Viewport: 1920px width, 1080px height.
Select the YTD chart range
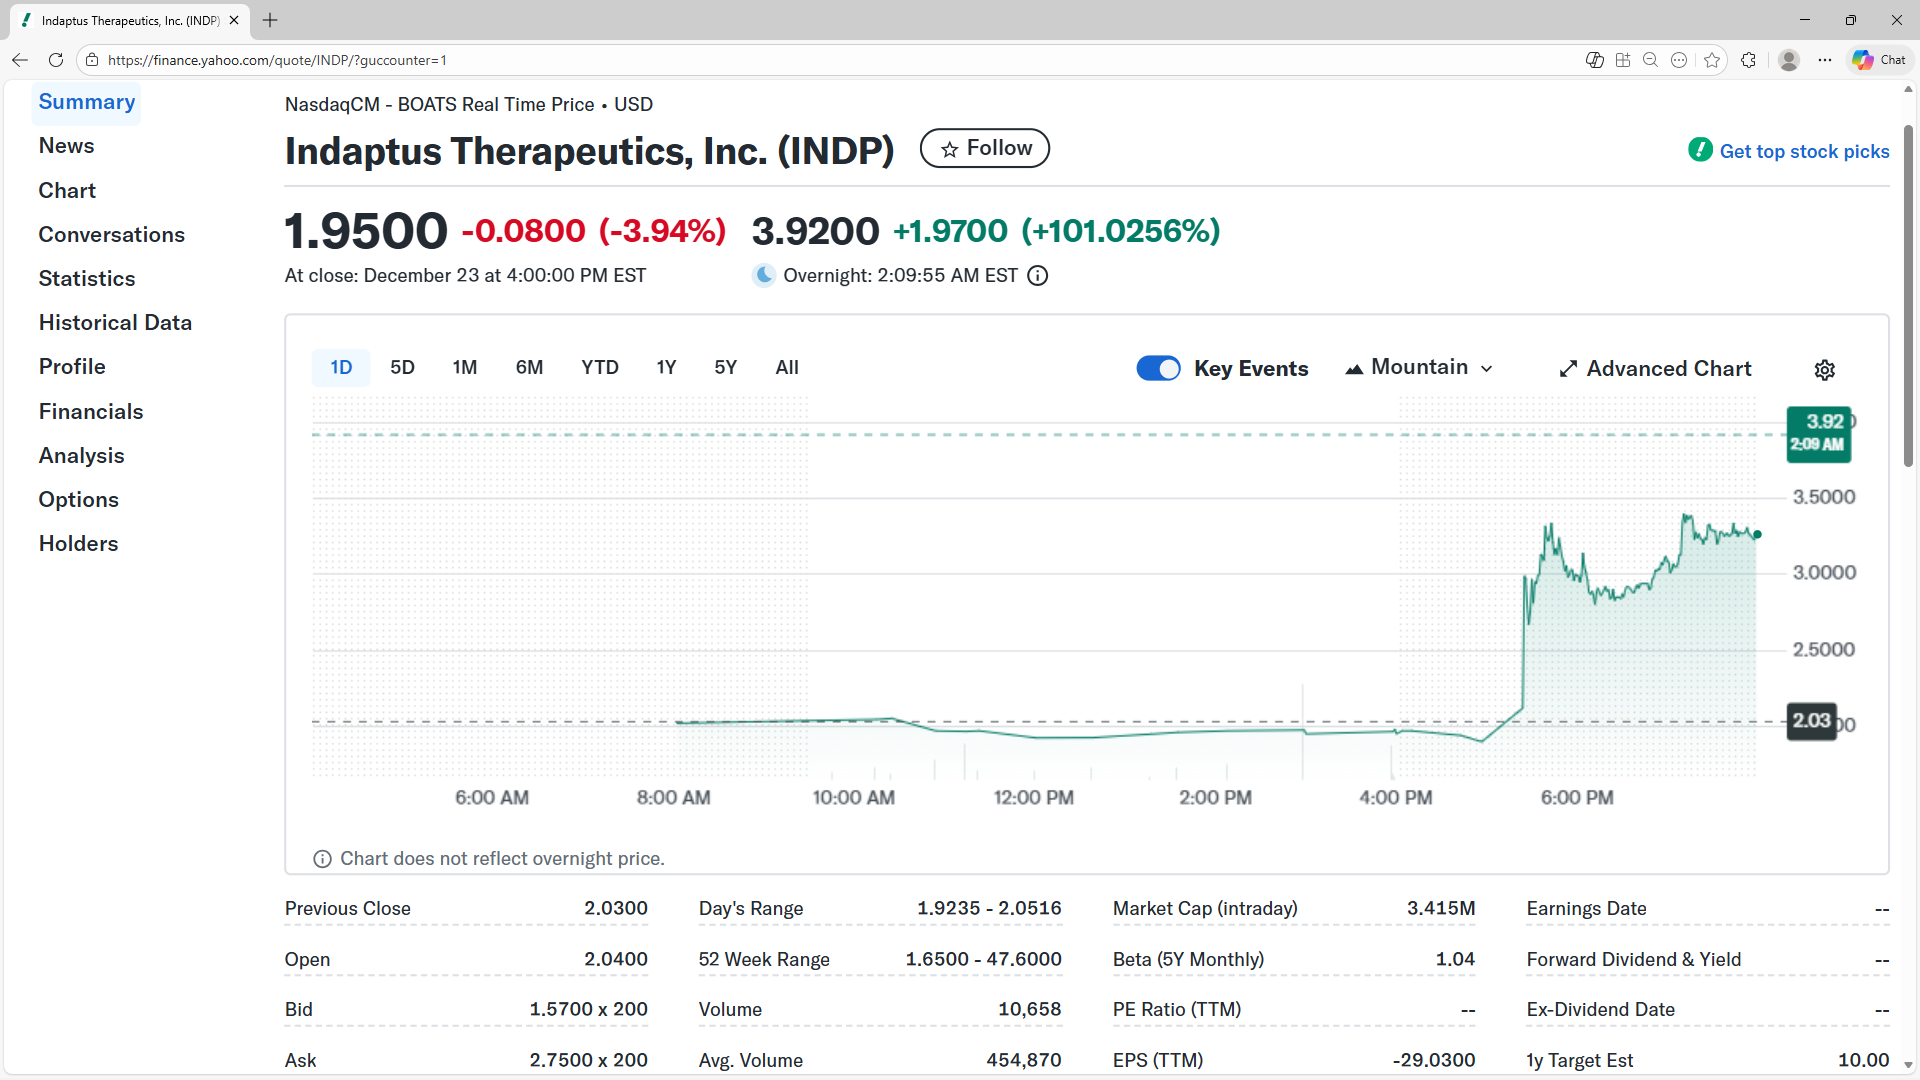point(599,367)
